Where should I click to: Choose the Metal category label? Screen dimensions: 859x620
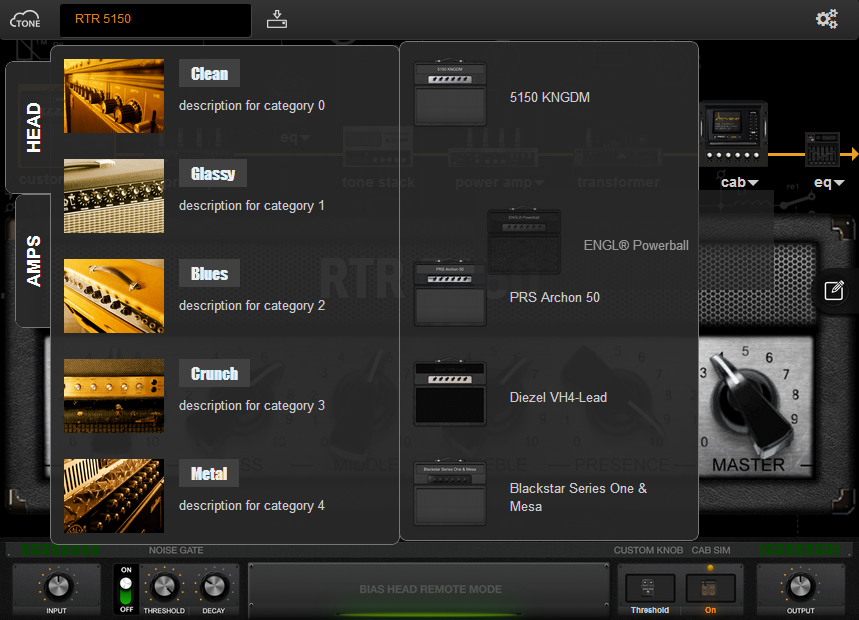(x=209, y=473)
